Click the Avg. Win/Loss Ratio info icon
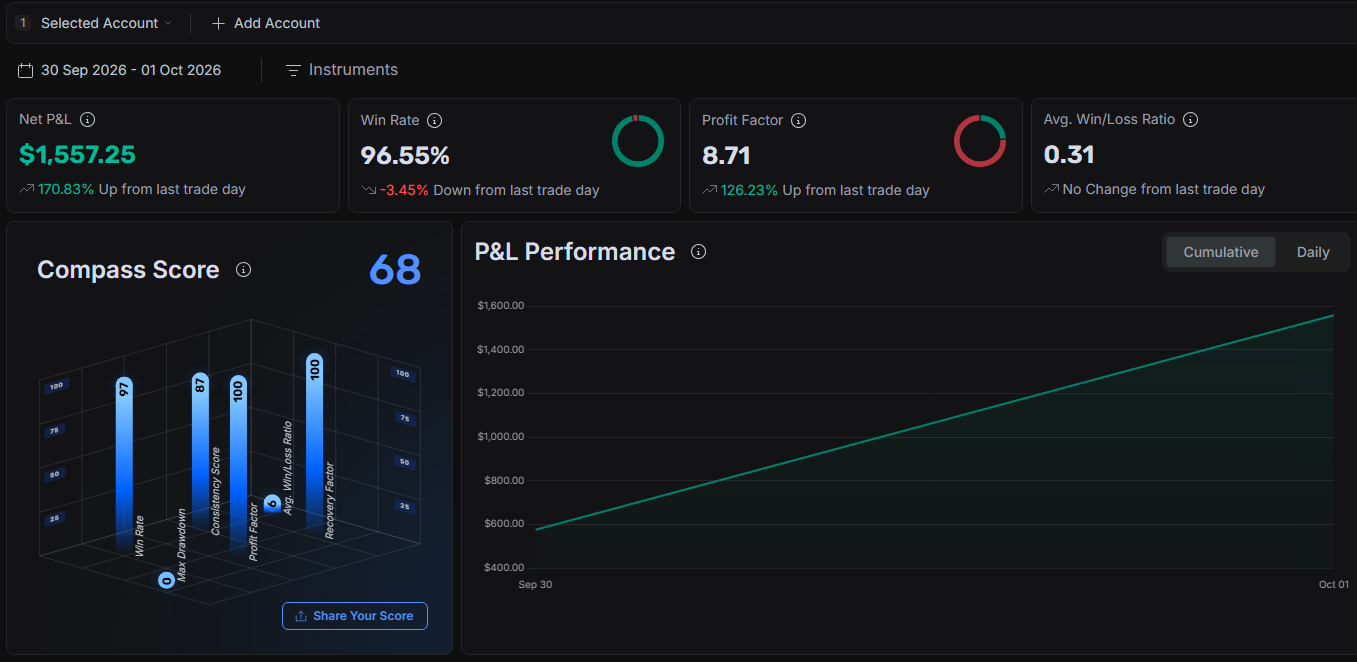 (x=1190, y=119)
